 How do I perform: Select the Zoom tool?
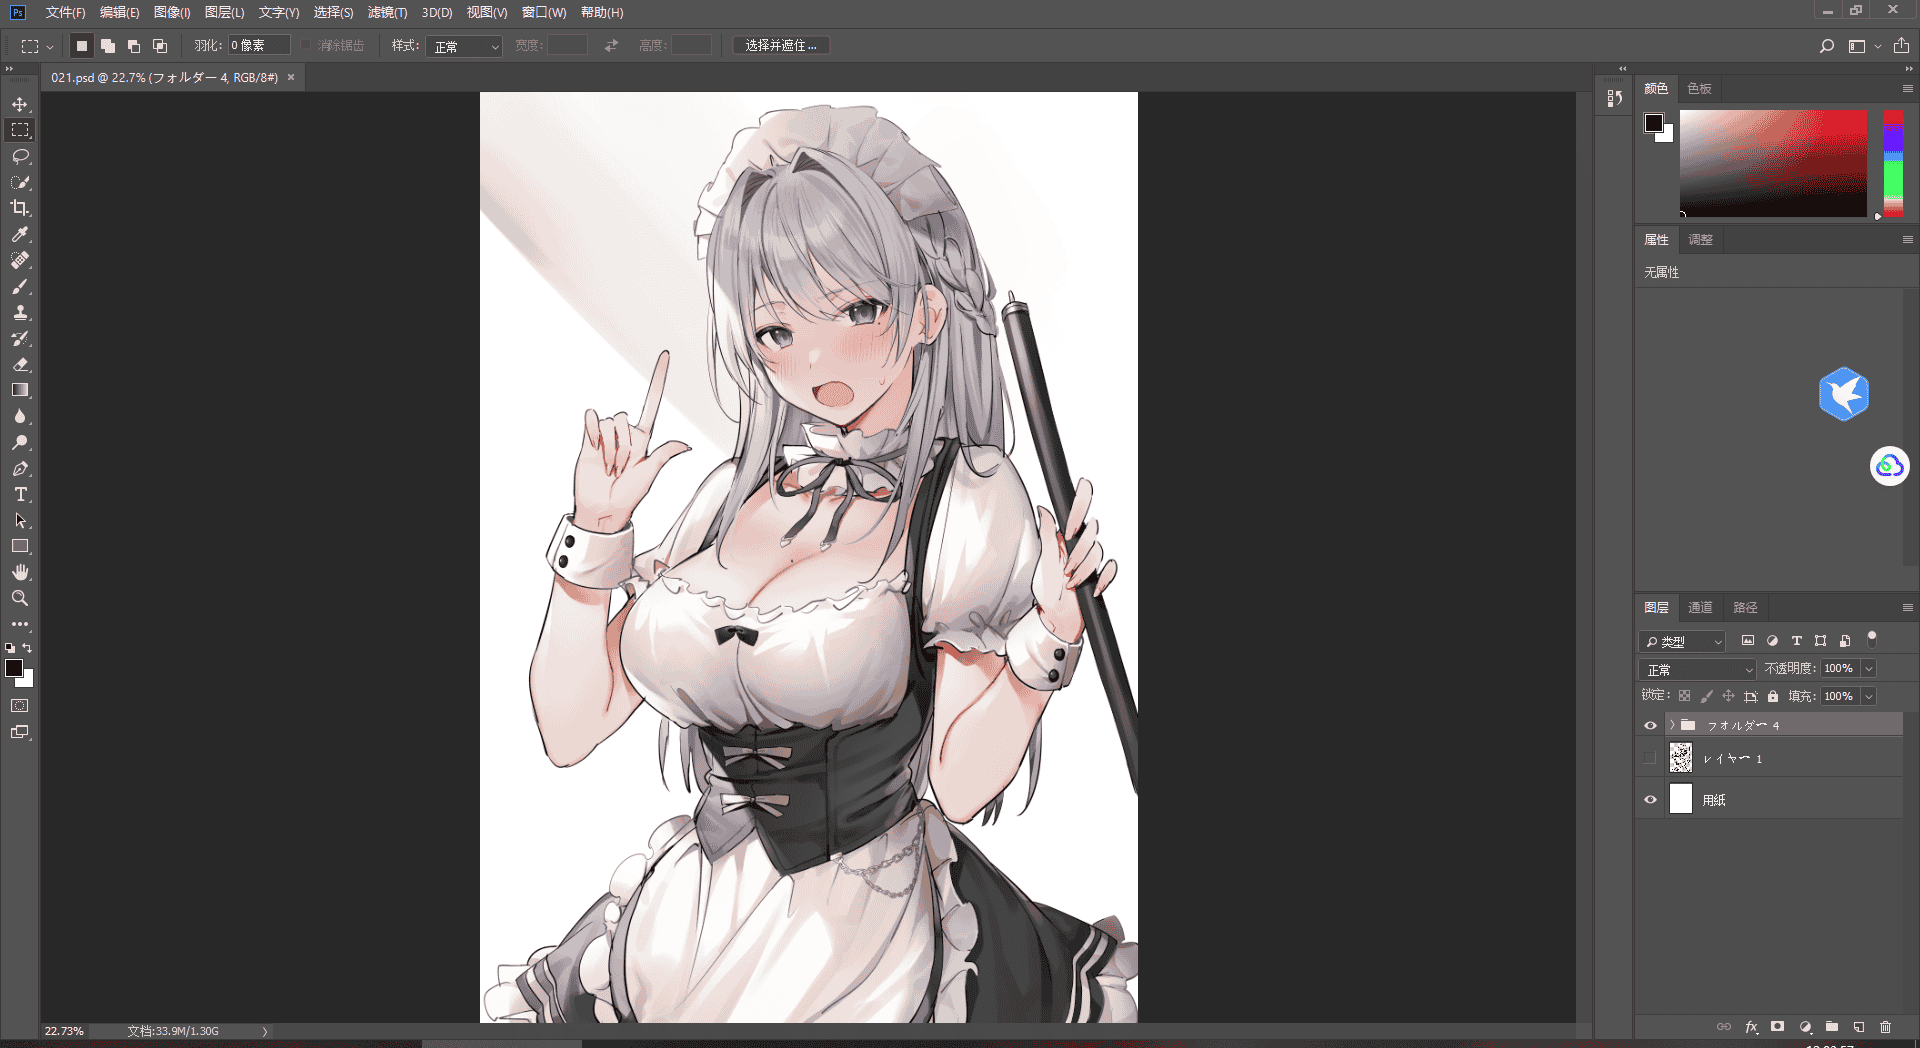[20, 598]
